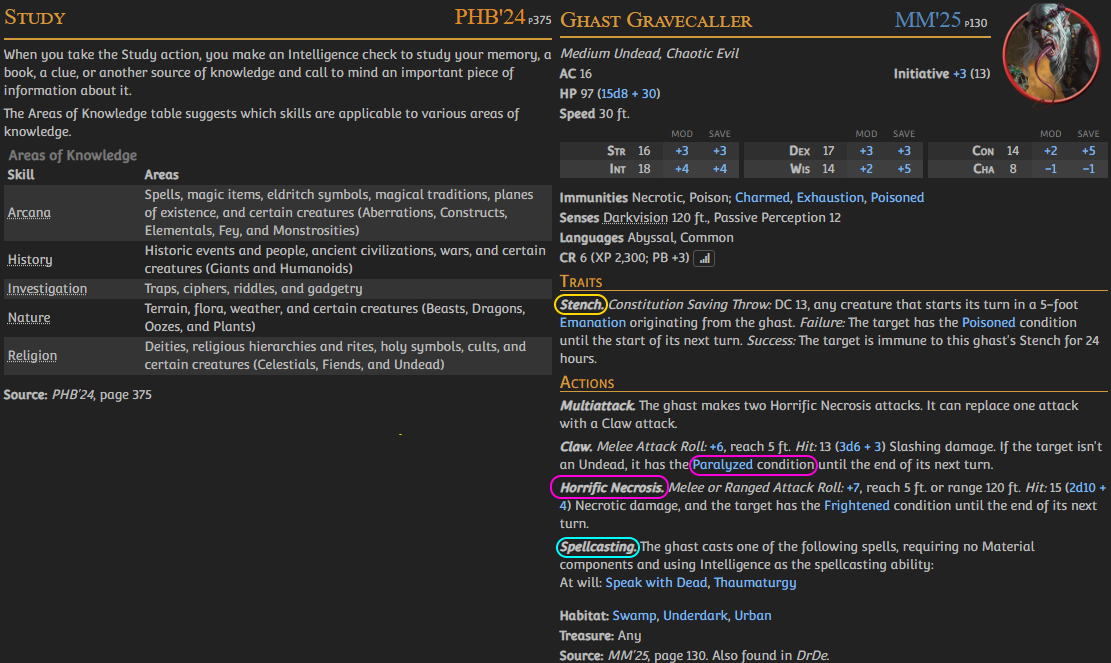Click the p130 page reference

click(976, 23)
